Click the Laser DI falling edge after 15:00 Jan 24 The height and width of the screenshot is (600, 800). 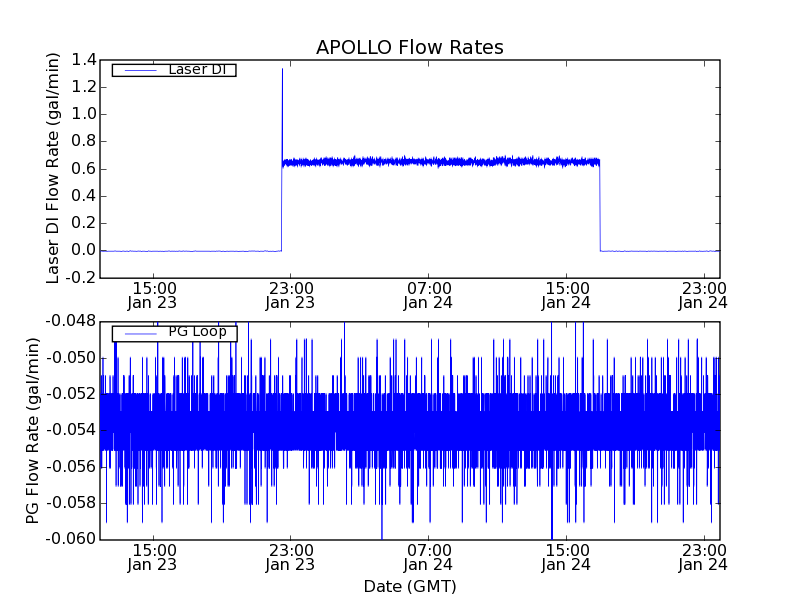(600, 207)
